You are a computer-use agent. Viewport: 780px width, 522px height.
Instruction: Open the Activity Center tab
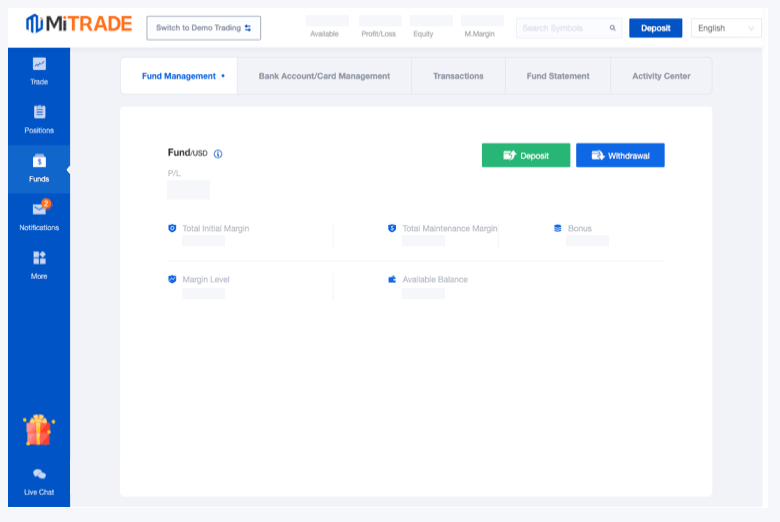tap(661, 76)
